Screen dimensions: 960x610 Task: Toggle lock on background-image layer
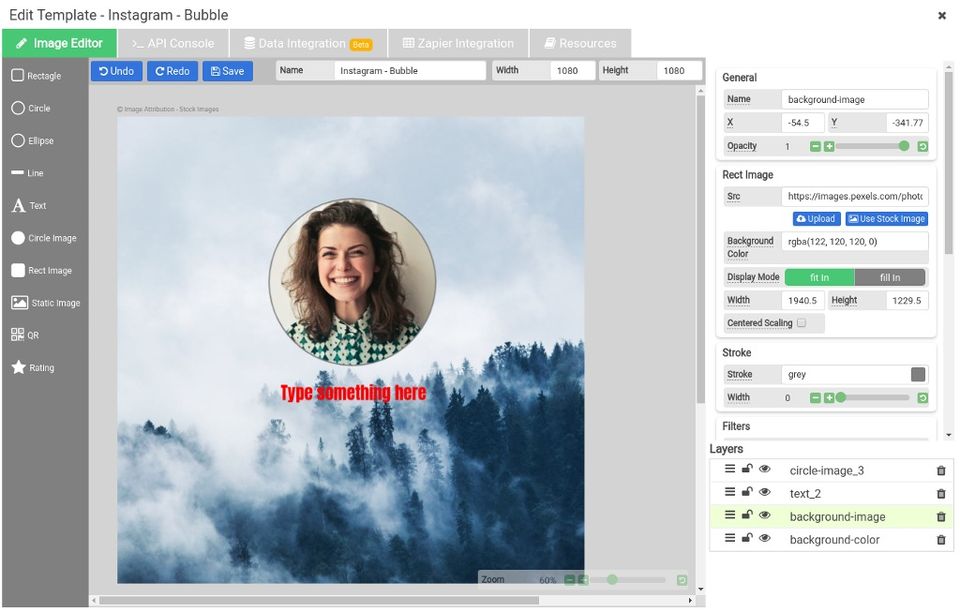[747, 514]
